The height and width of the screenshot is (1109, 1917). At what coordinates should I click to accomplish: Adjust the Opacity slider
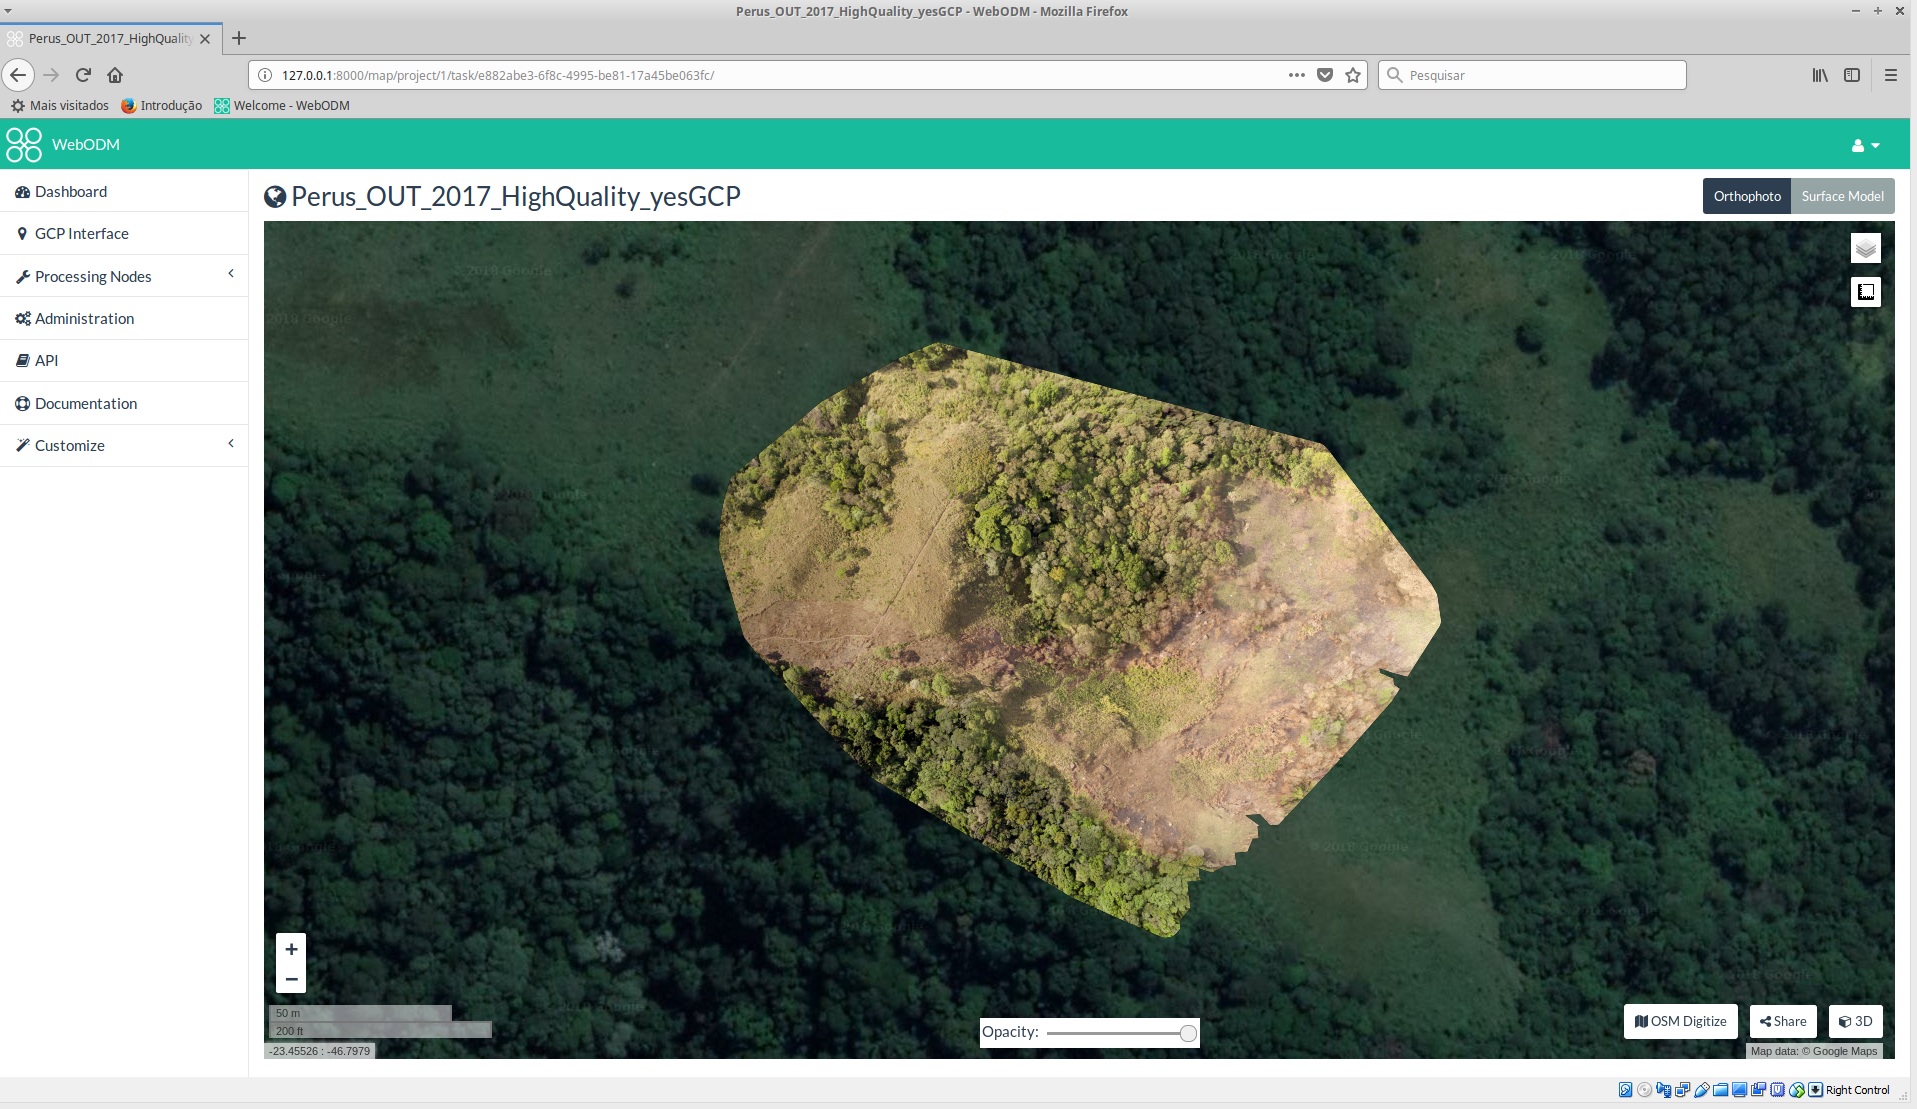click(1186, 1033)
